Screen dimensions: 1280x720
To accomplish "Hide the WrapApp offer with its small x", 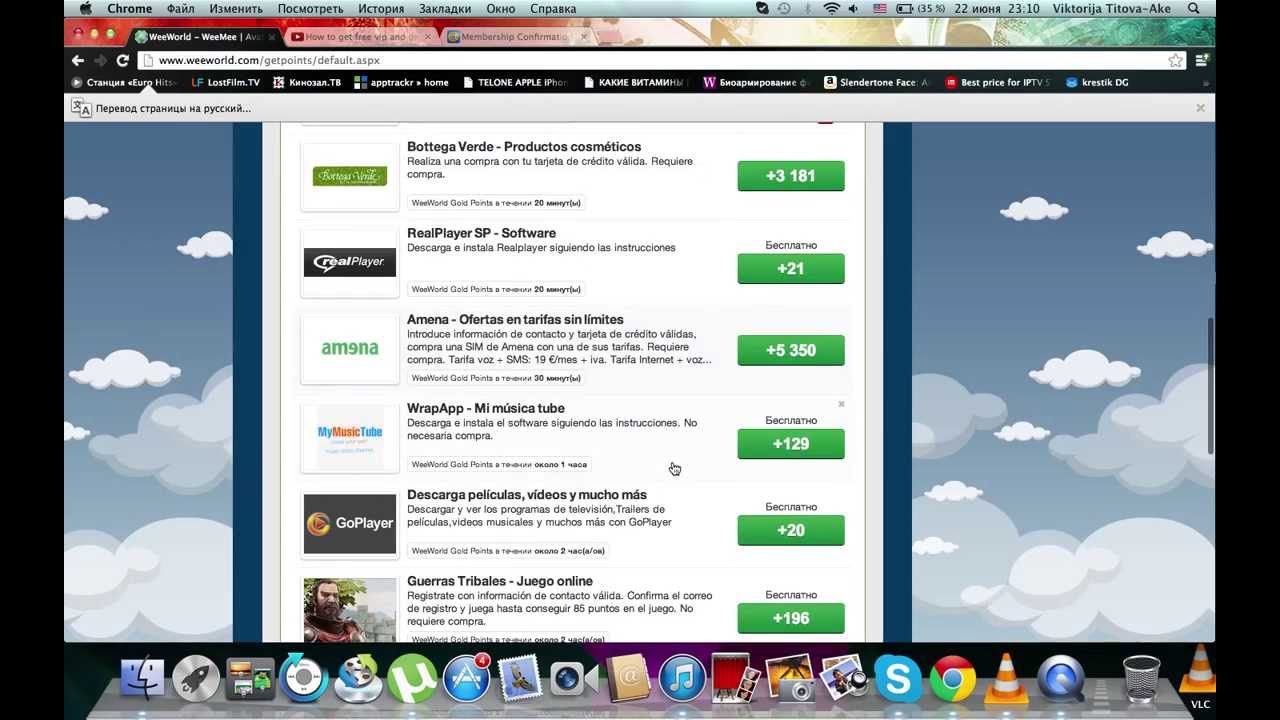I will [x=841, y=404].
